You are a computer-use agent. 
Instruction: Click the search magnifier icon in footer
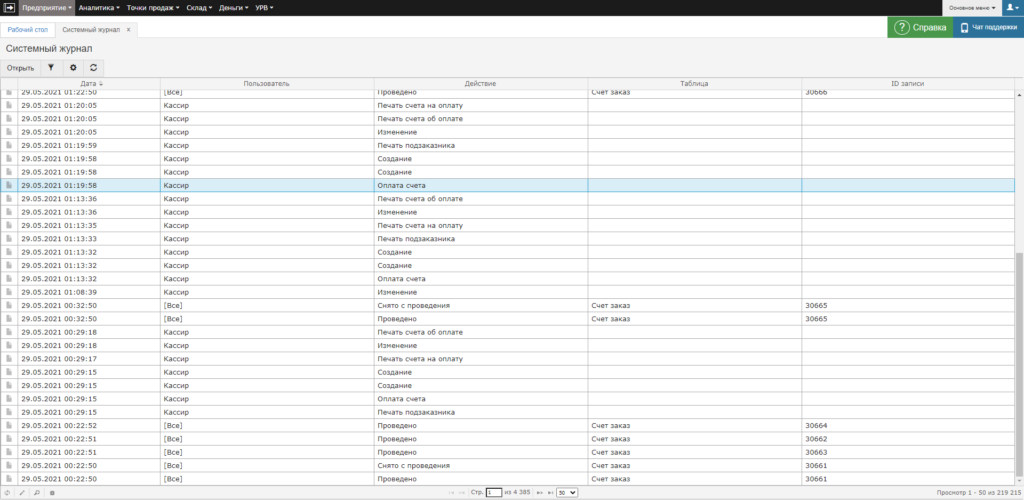pyautogui.click(x=37, y=493)
